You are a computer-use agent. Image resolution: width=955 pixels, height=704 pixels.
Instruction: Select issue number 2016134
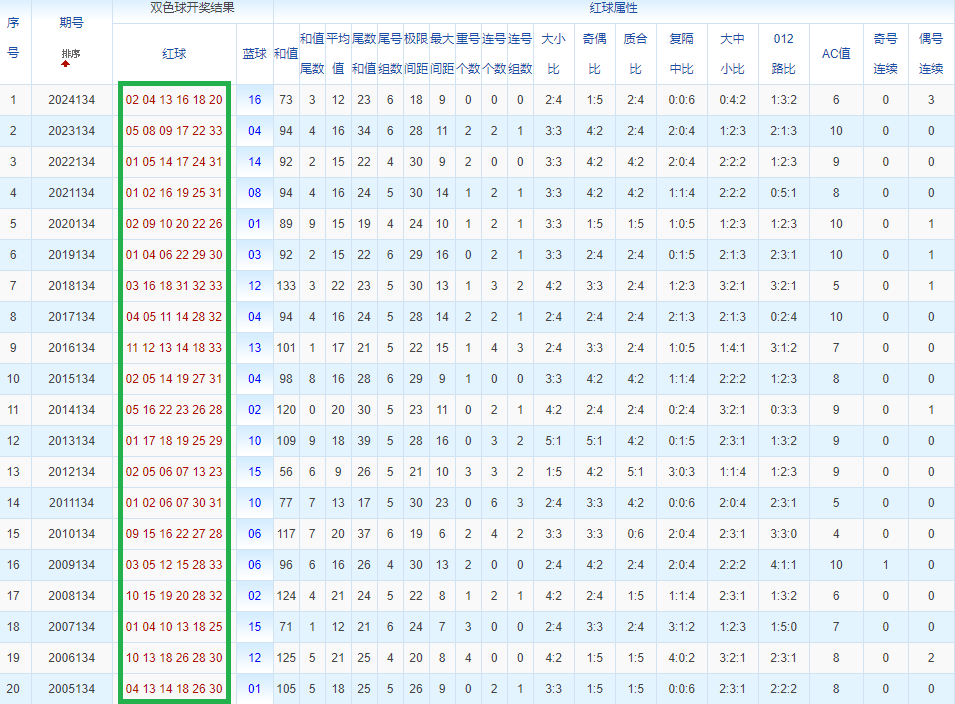click(x=72, y=348)
